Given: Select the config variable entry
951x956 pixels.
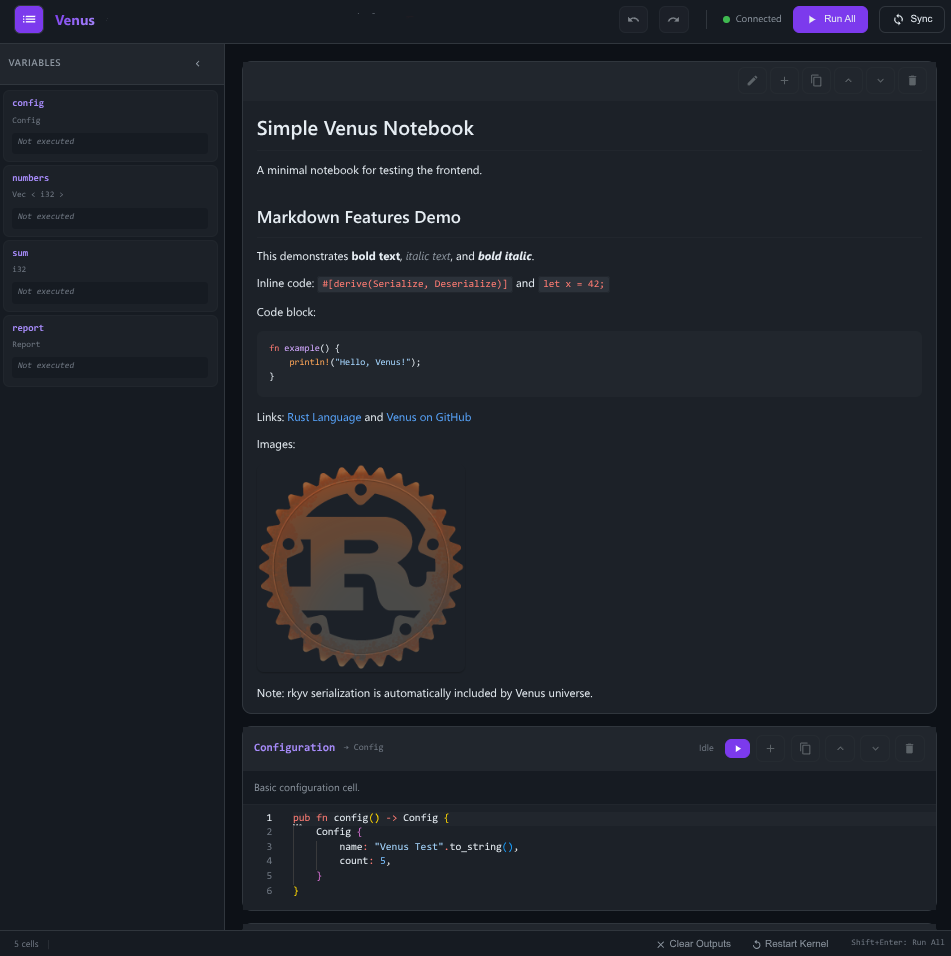Looking at the screenshot, I should (x=110, y=126).
